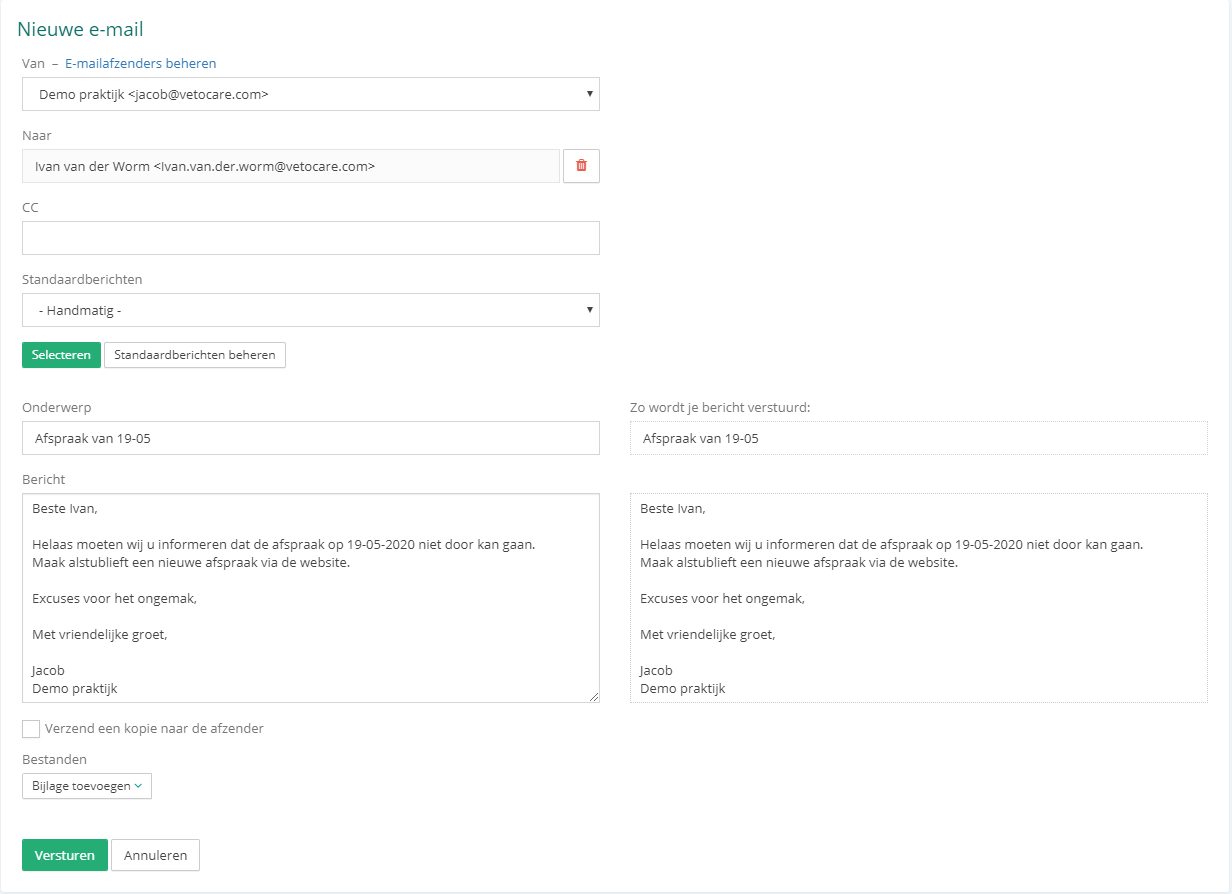Screen dimensions: 1232x894
Task: Delete recipient Ivan van der Worm
Action: click(581, 166)
